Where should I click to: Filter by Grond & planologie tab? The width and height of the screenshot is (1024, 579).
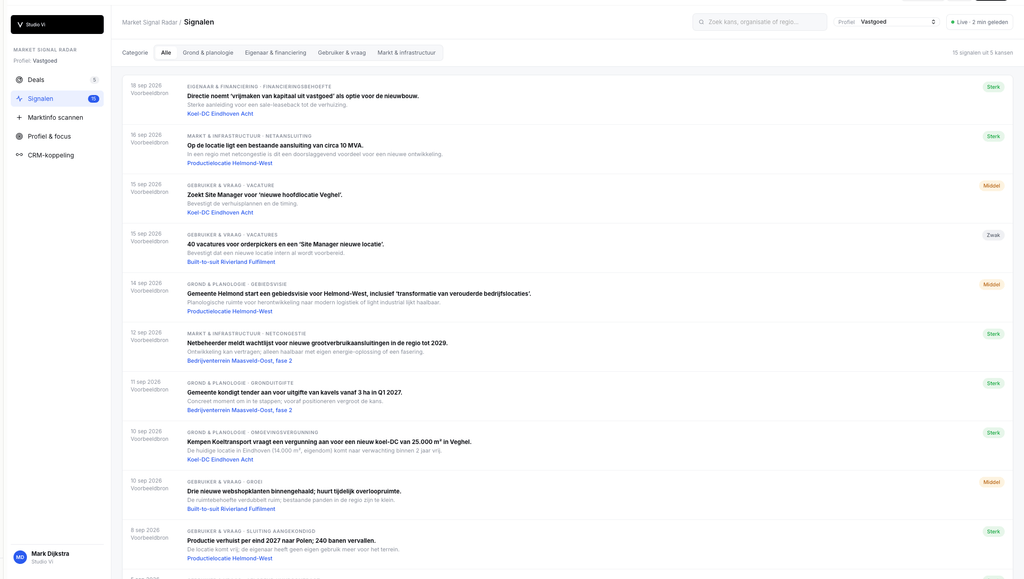coord(208,53)
